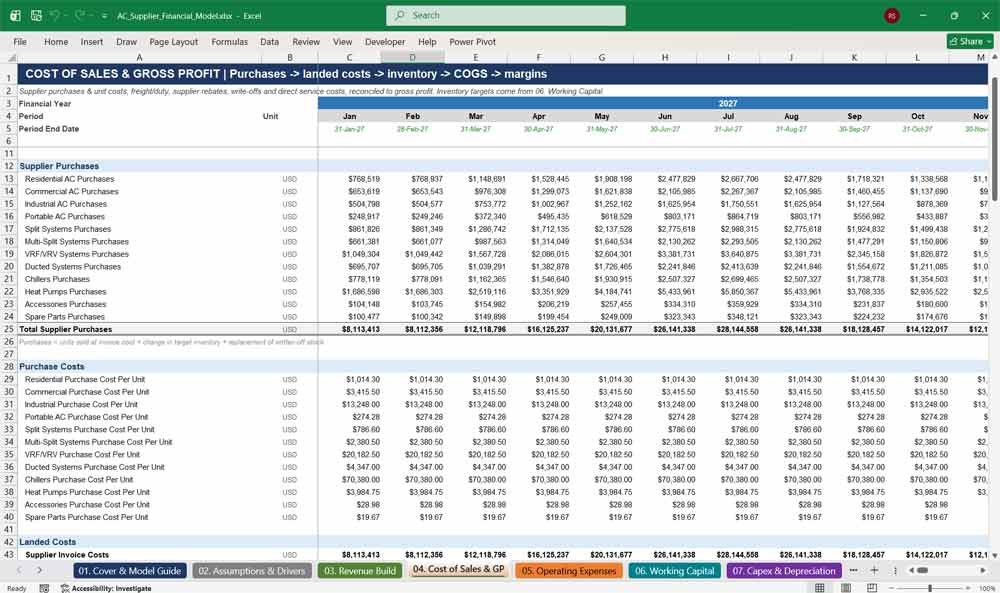
Task: Click the horizontal scrollbar thumb
Action: click(x=922, y=571)
